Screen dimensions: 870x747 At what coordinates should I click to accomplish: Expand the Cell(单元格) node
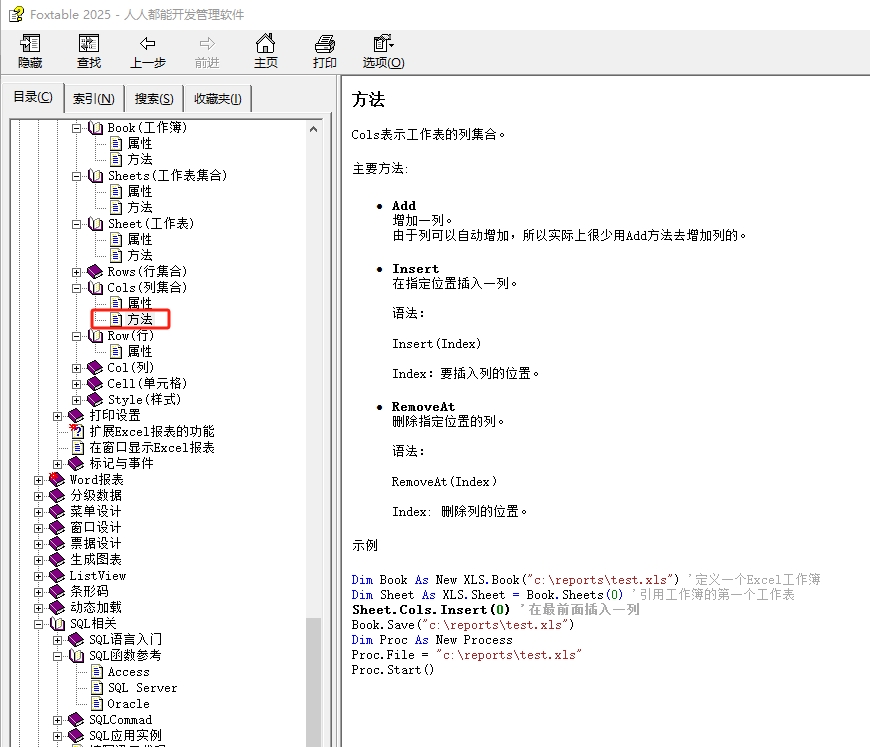77,384
